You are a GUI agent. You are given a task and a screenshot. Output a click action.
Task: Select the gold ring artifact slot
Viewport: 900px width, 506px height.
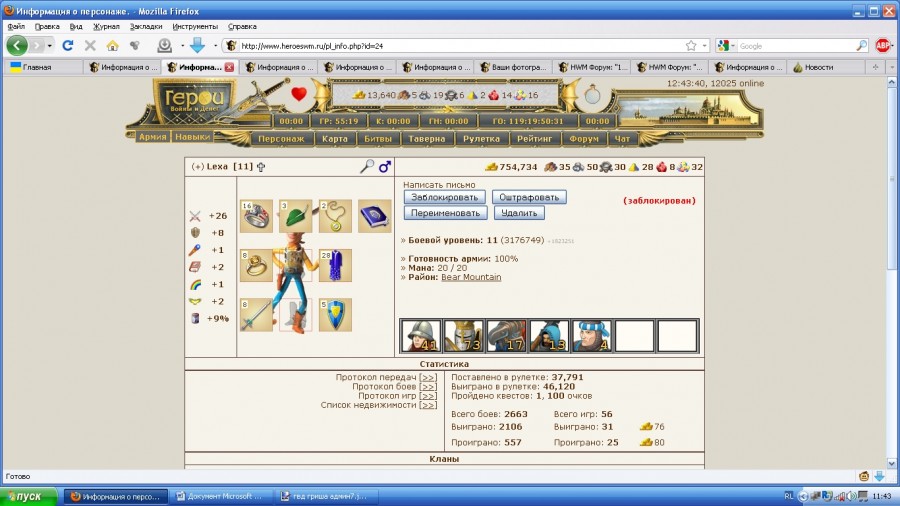tap(256, 266)
